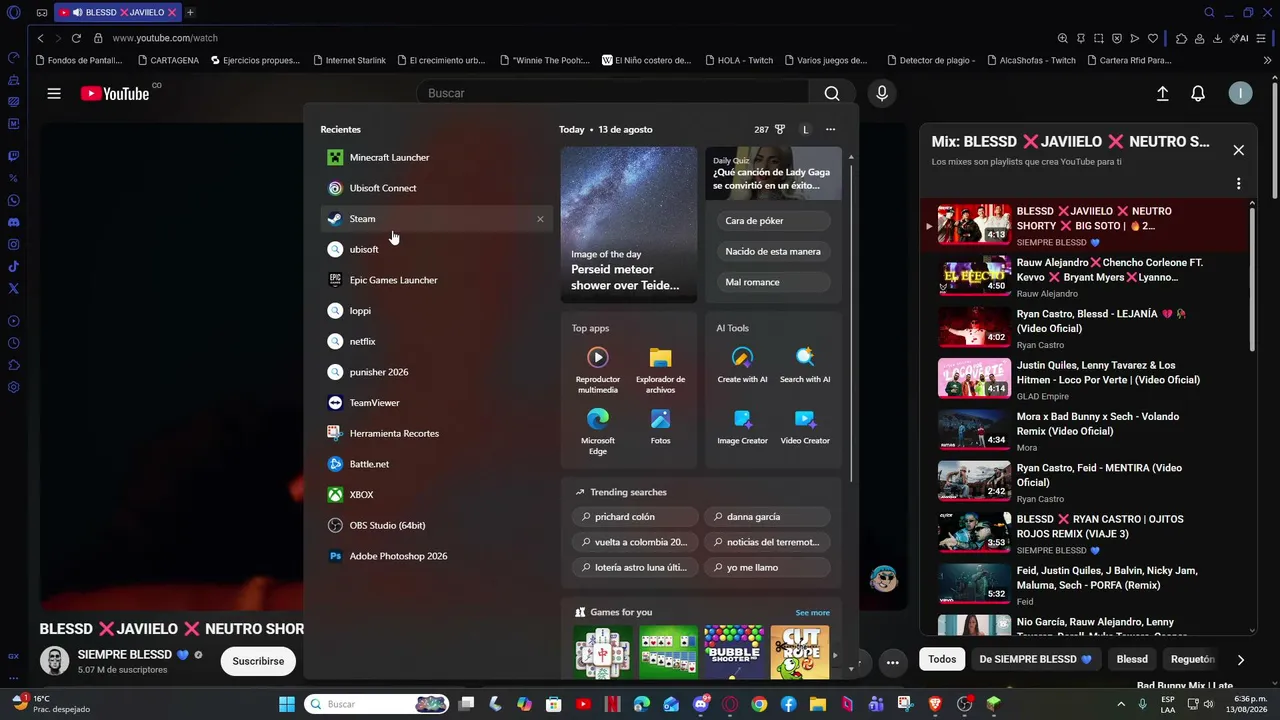Screen dimensions: 1280x720
Task: Open the YouTube guide hamburger menu
Action: pyautogui.click(x=54, y=93)
